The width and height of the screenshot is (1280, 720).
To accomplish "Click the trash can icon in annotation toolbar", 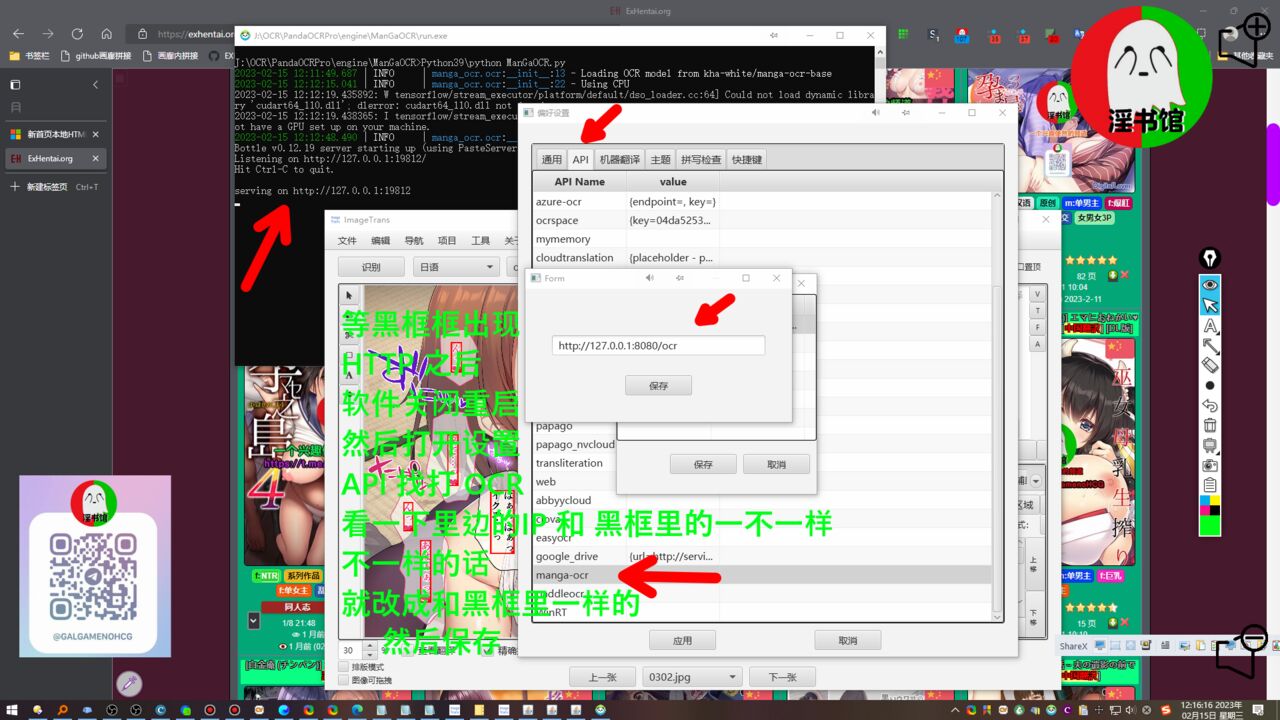I will pos(1210,425).
